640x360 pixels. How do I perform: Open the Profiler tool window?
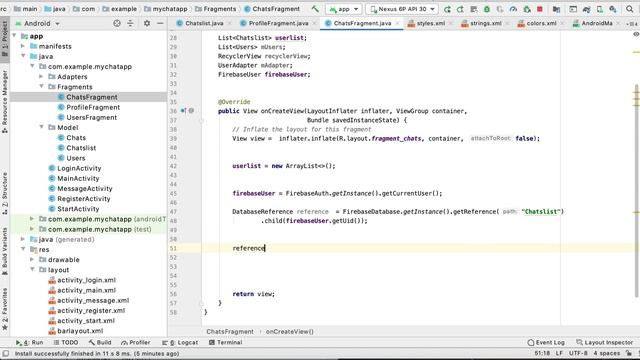(x=136, y=342)
